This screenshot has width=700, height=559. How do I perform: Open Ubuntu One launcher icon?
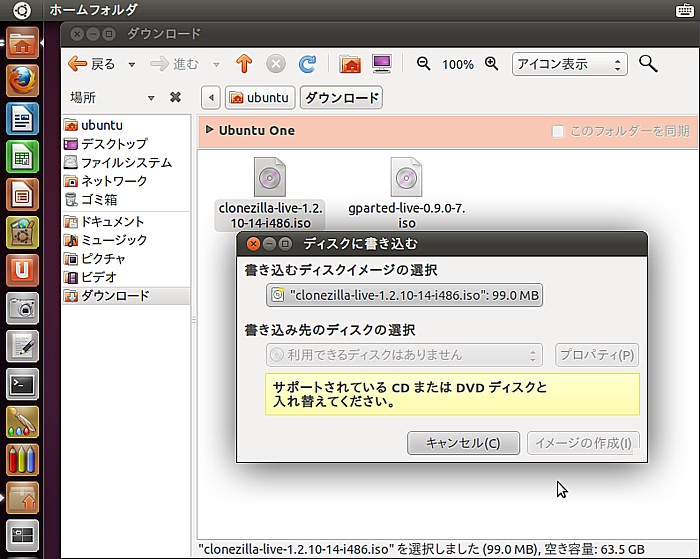(x=22, y=271)
